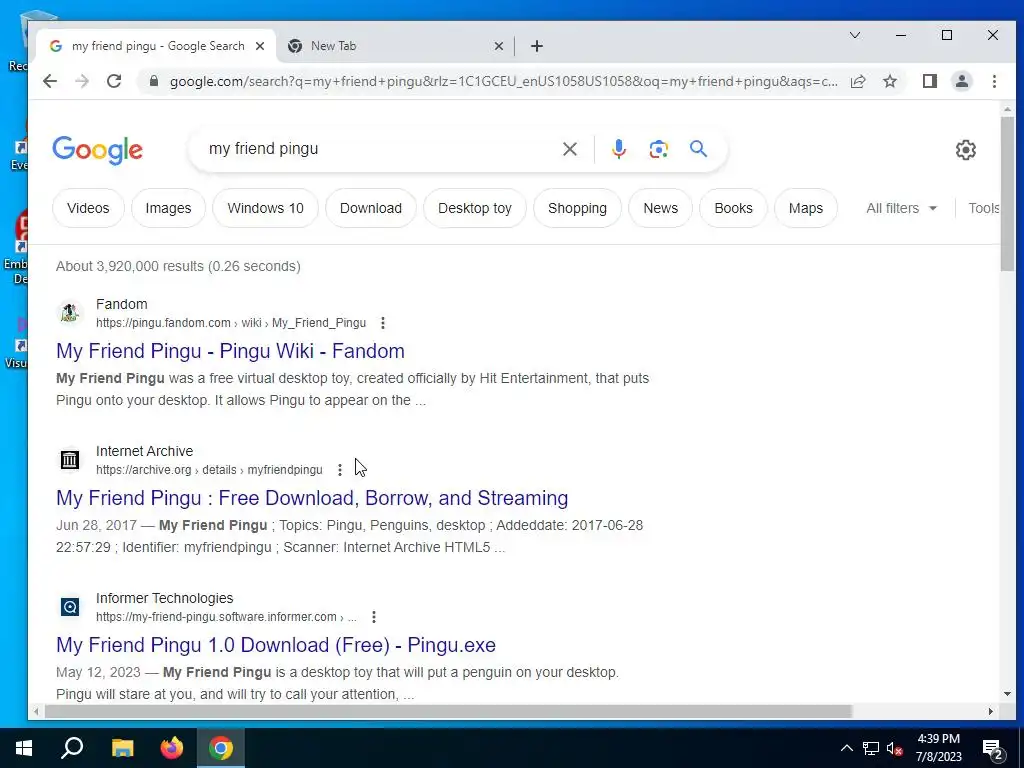
Task: Filter results by Videos
Action: tap(88, 208)
